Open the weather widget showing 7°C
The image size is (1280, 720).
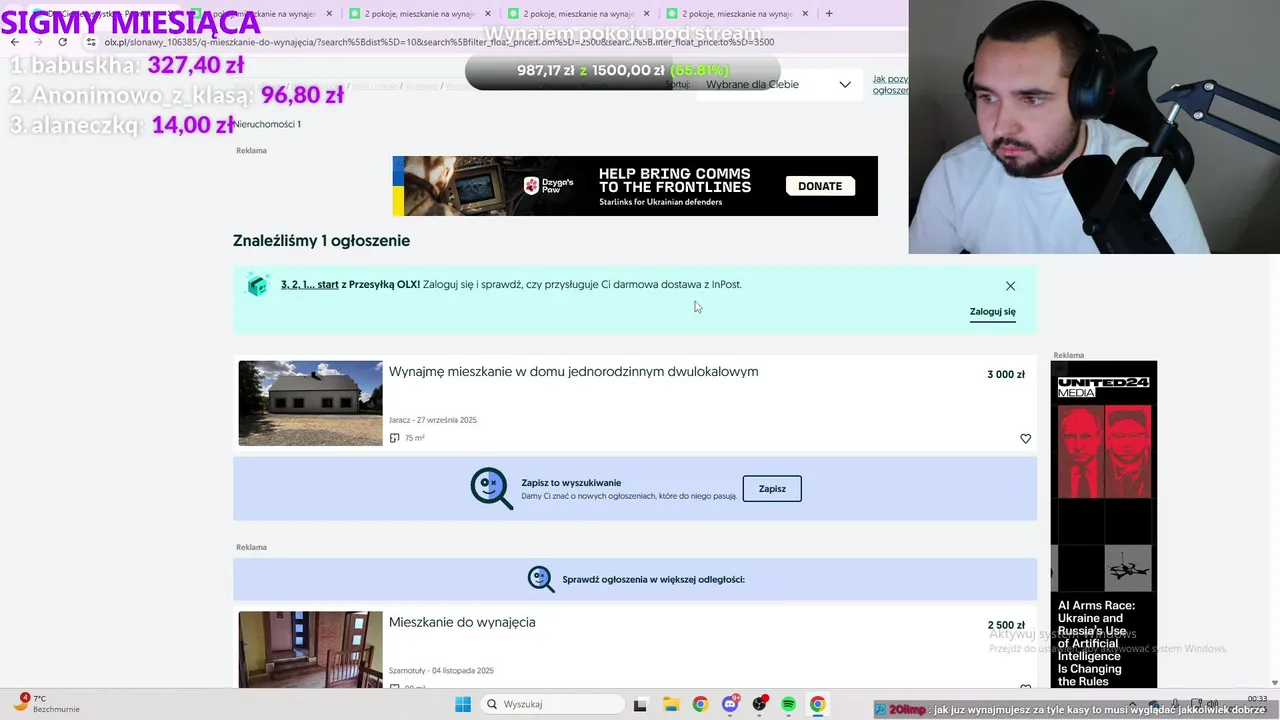coord(45,704)
